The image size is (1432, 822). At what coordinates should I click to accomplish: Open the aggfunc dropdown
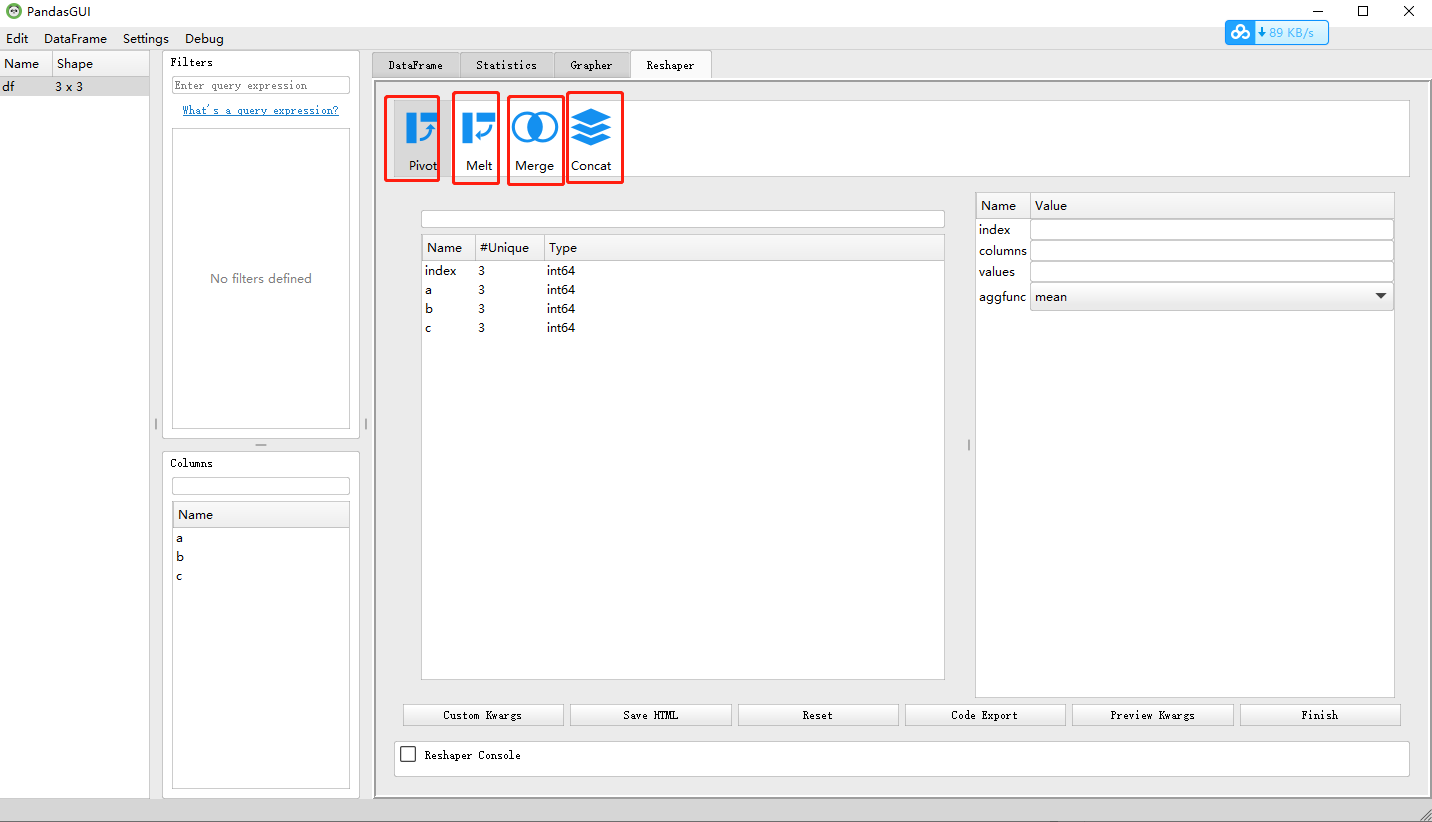[x=1380, y=296]
